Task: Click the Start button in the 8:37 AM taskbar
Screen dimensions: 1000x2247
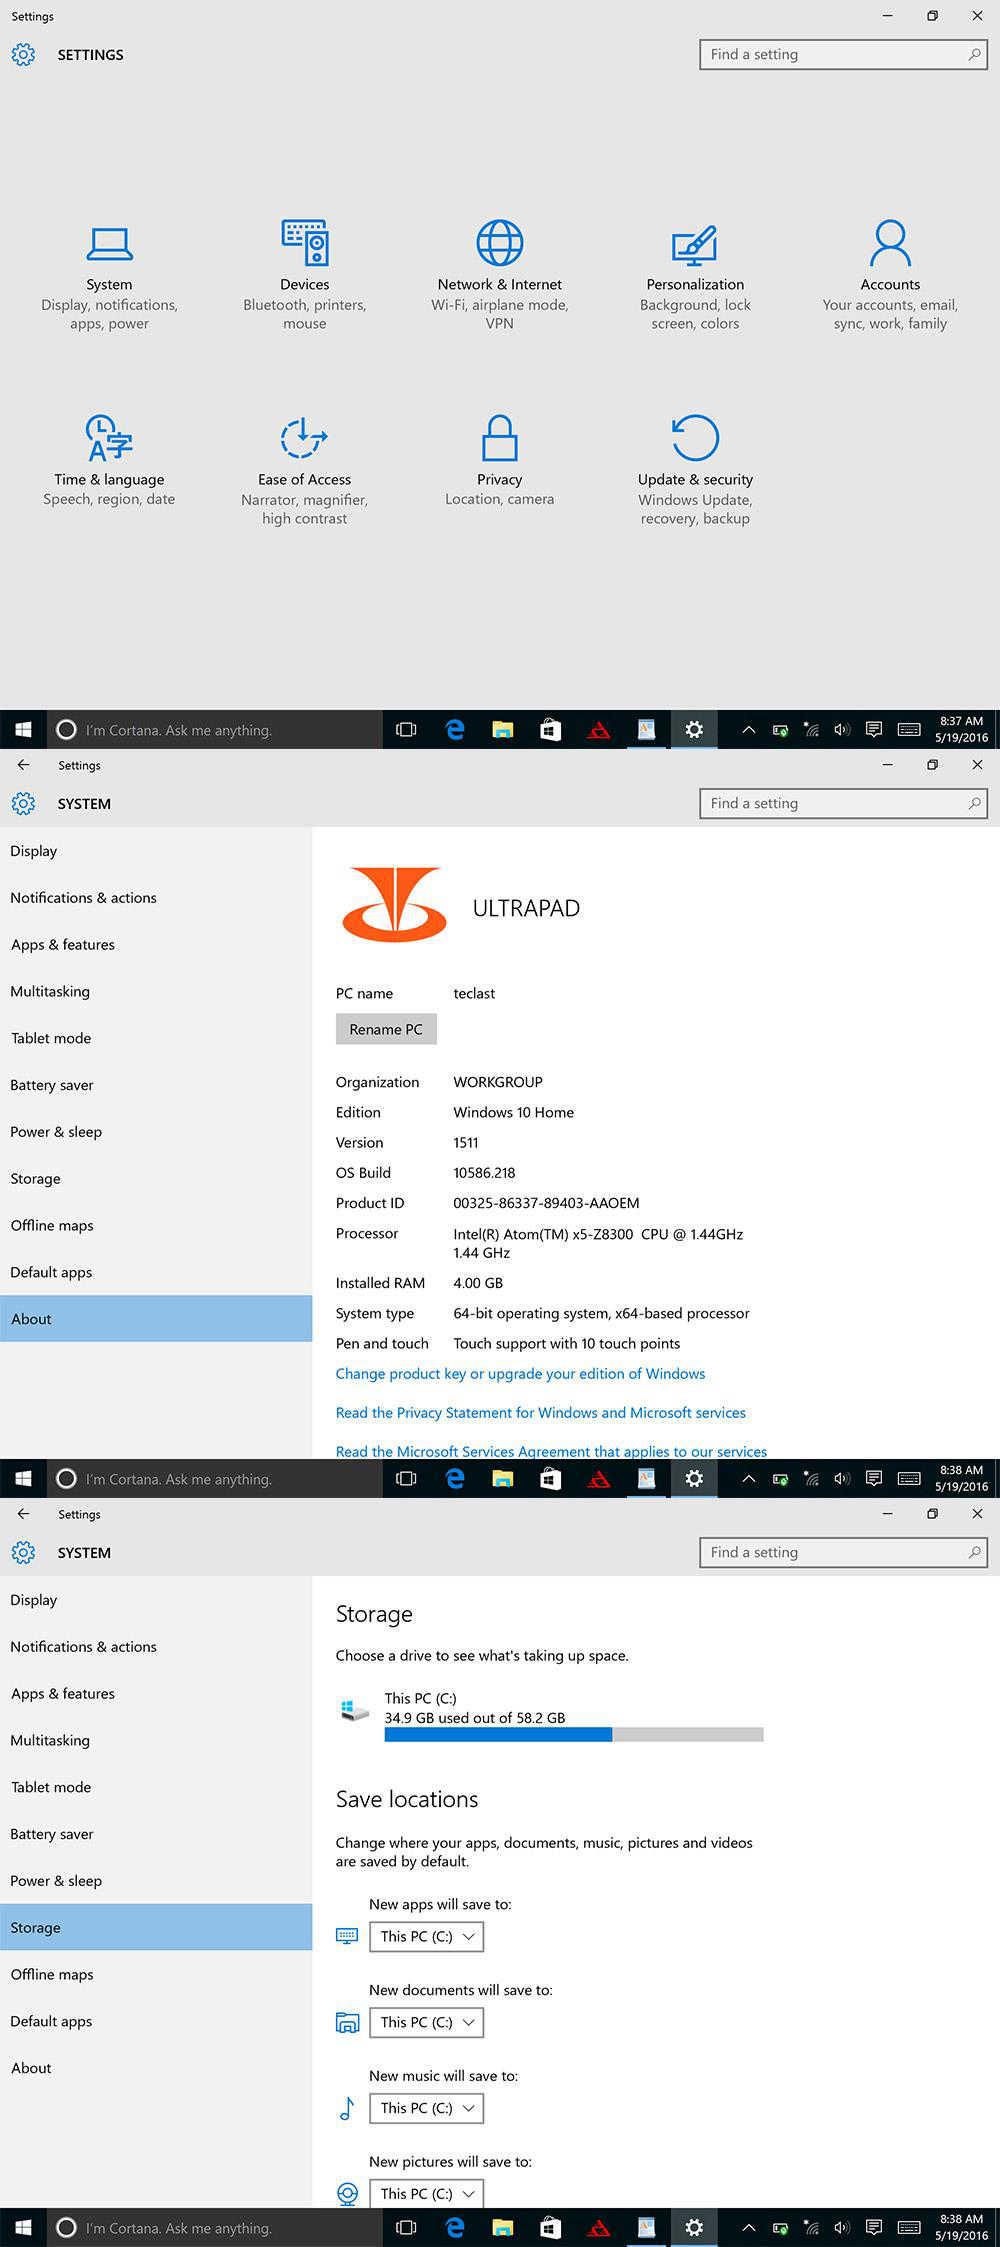Action: pyautogui.click(x=23, y=730)
